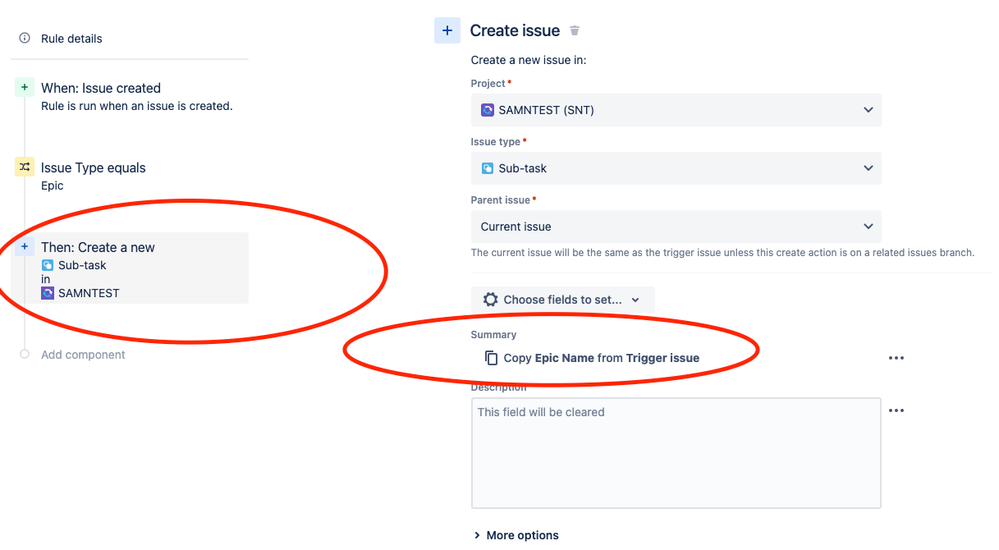Select 'Then: Create a new' action
The width and height of the screenshot is (999, 550).
[x=129, y=268]
